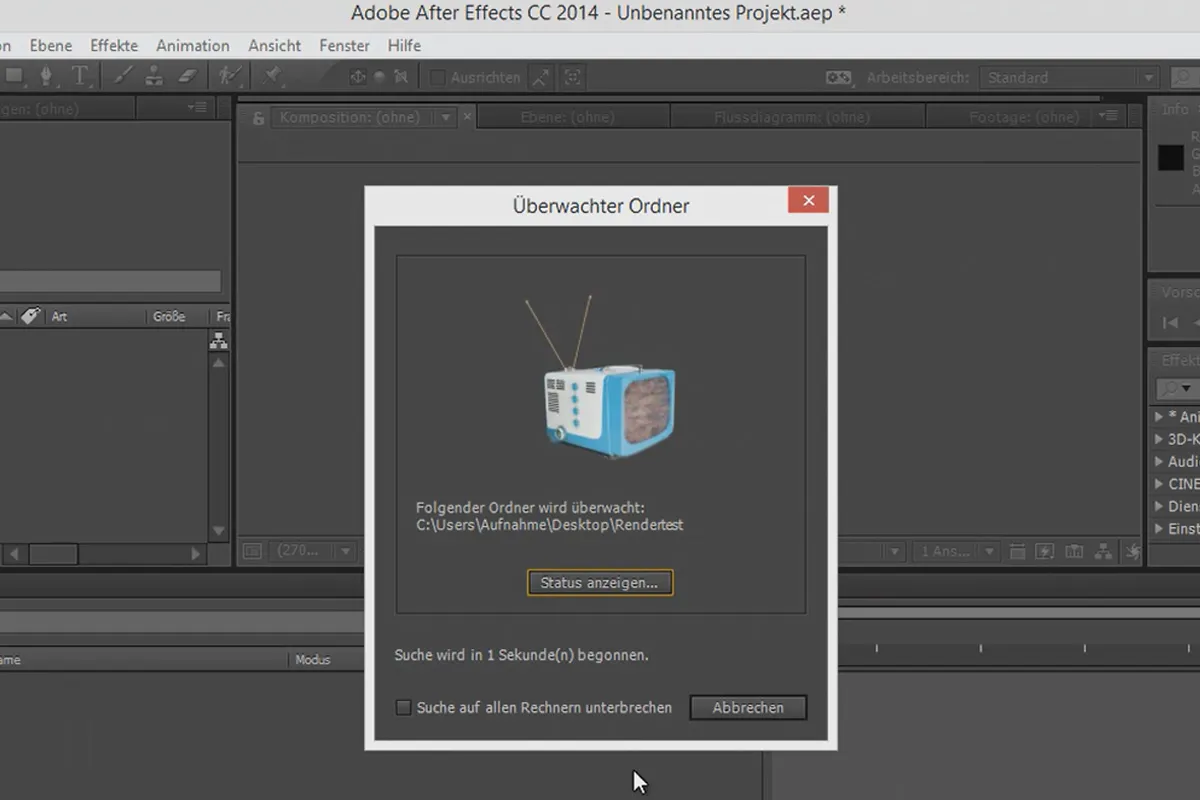Expand the Eins... effects category
This screenshot has width=1200, height=800.
click(x=1159, y=529)
